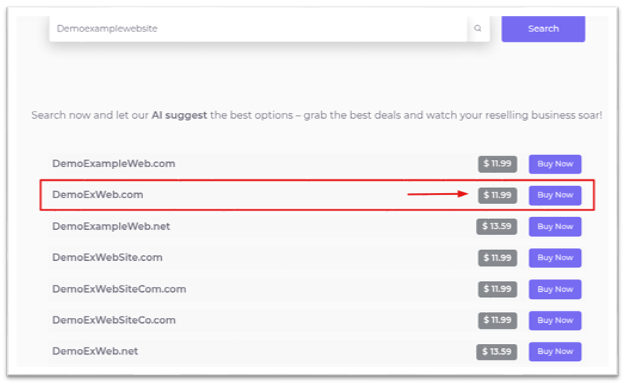Screen dimensions: 624x386
Task: Select the DemoExWeb.net domain name
Action: (x=95, y=351)
